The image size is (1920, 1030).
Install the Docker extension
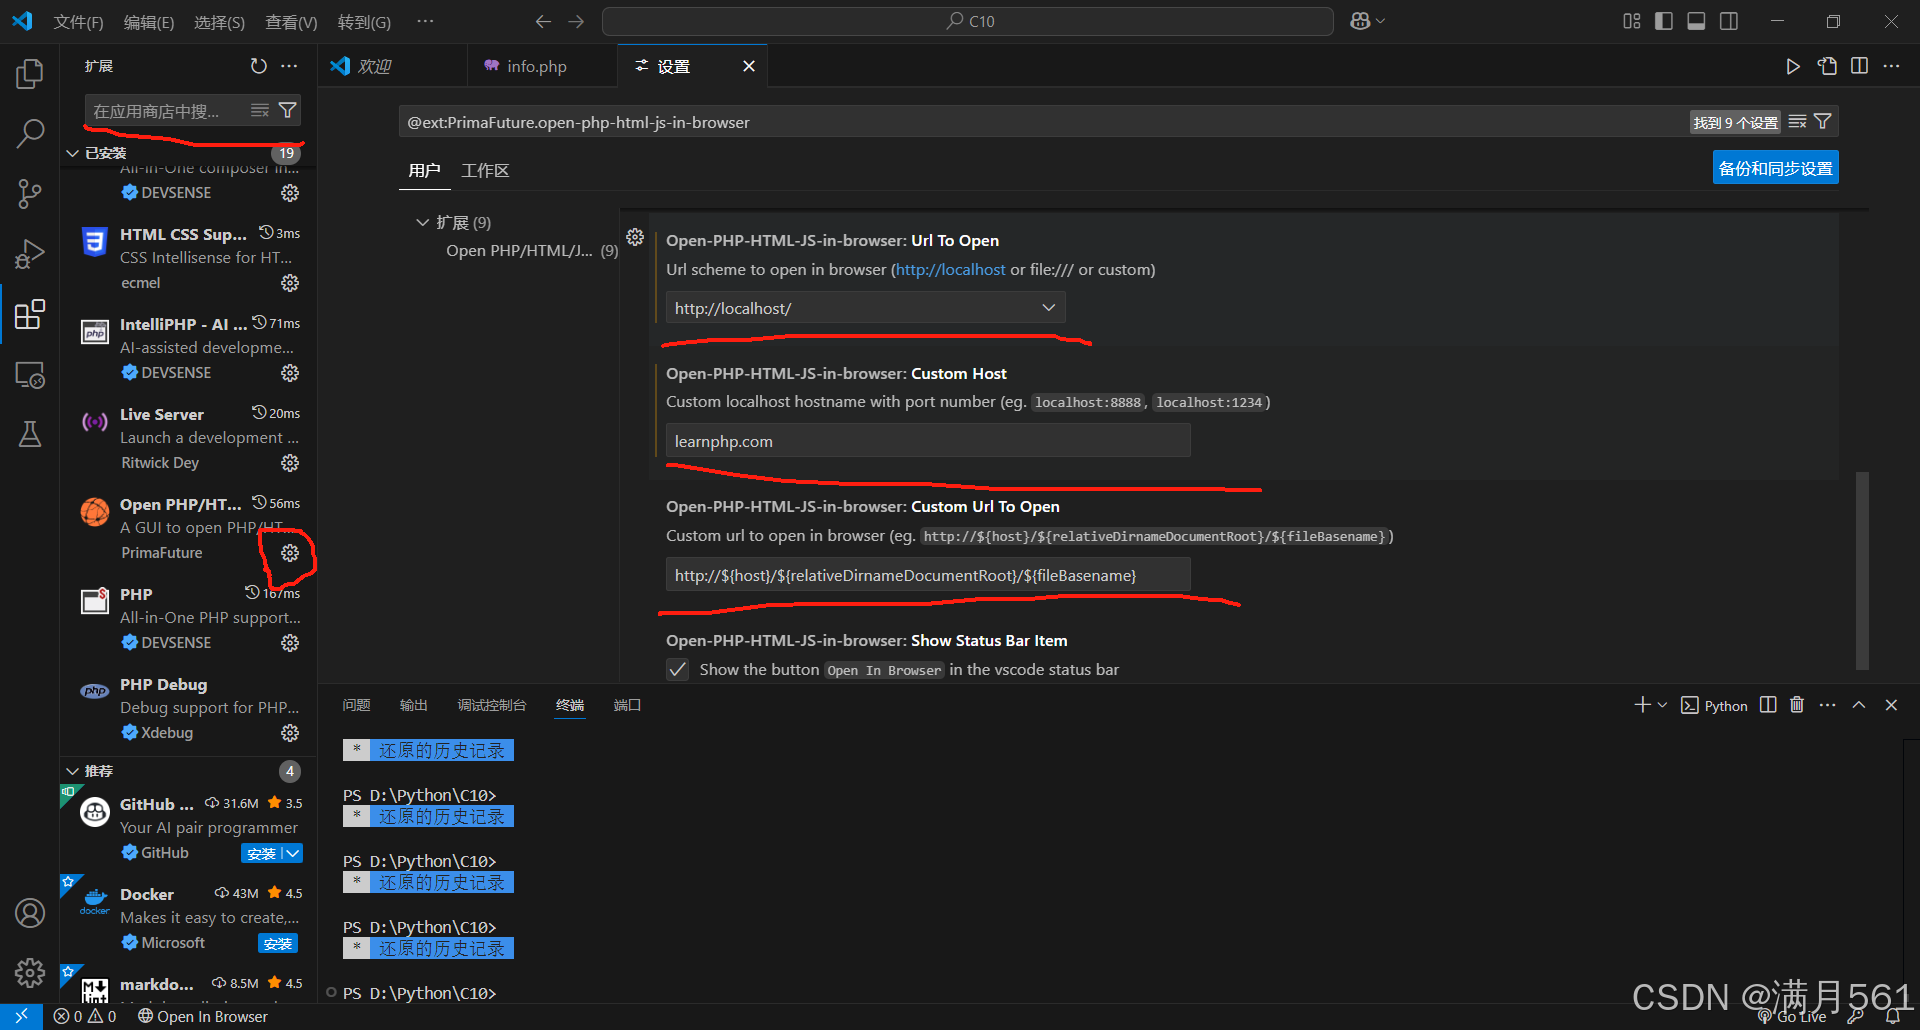click(x=278, y=944)
